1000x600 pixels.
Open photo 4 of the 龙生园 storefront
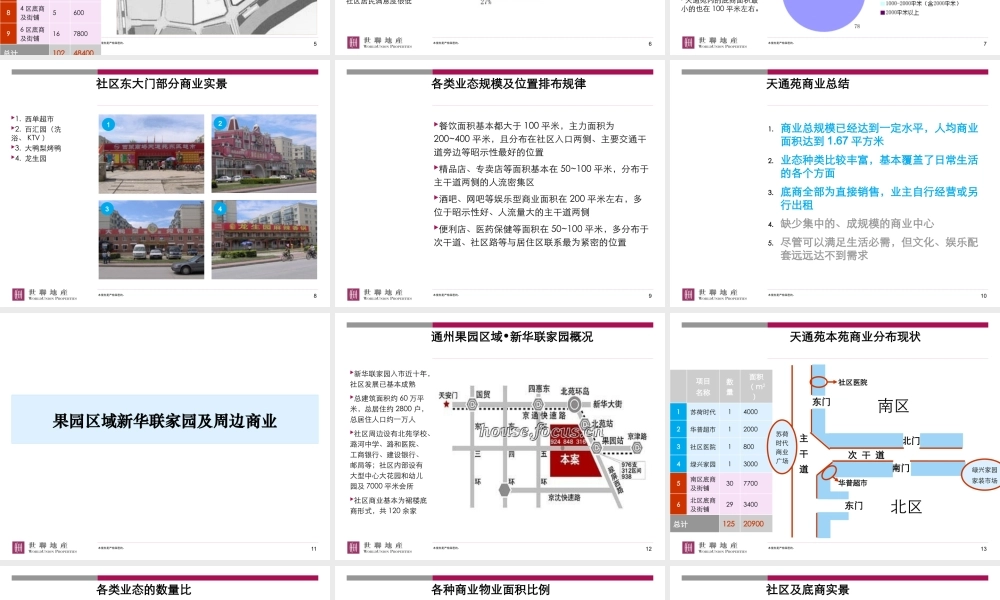click(x=264, y=240)
